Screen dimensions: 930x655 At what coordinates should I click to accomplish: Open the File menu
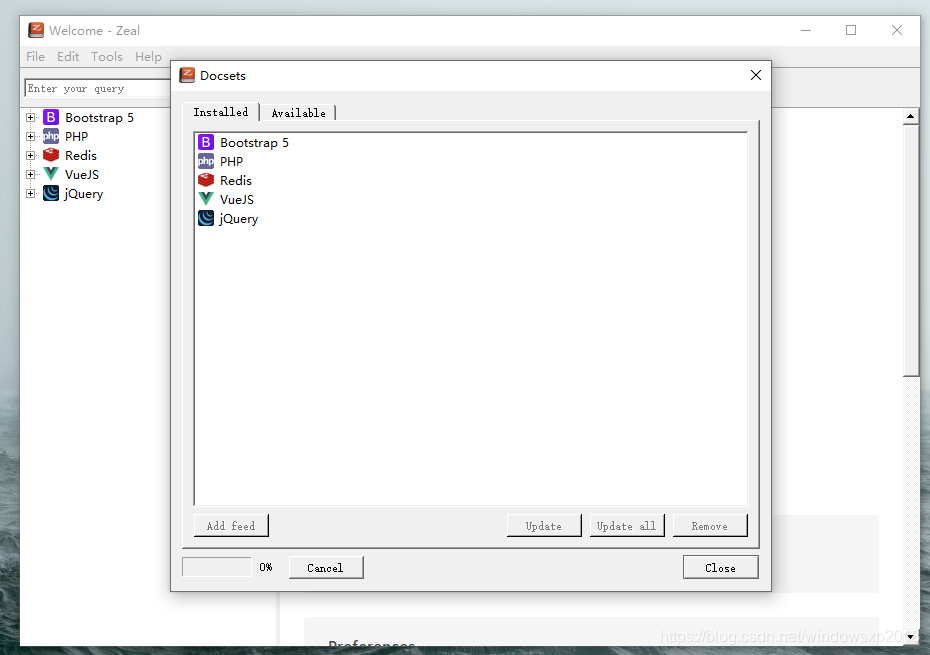click(x=36, y=56)
